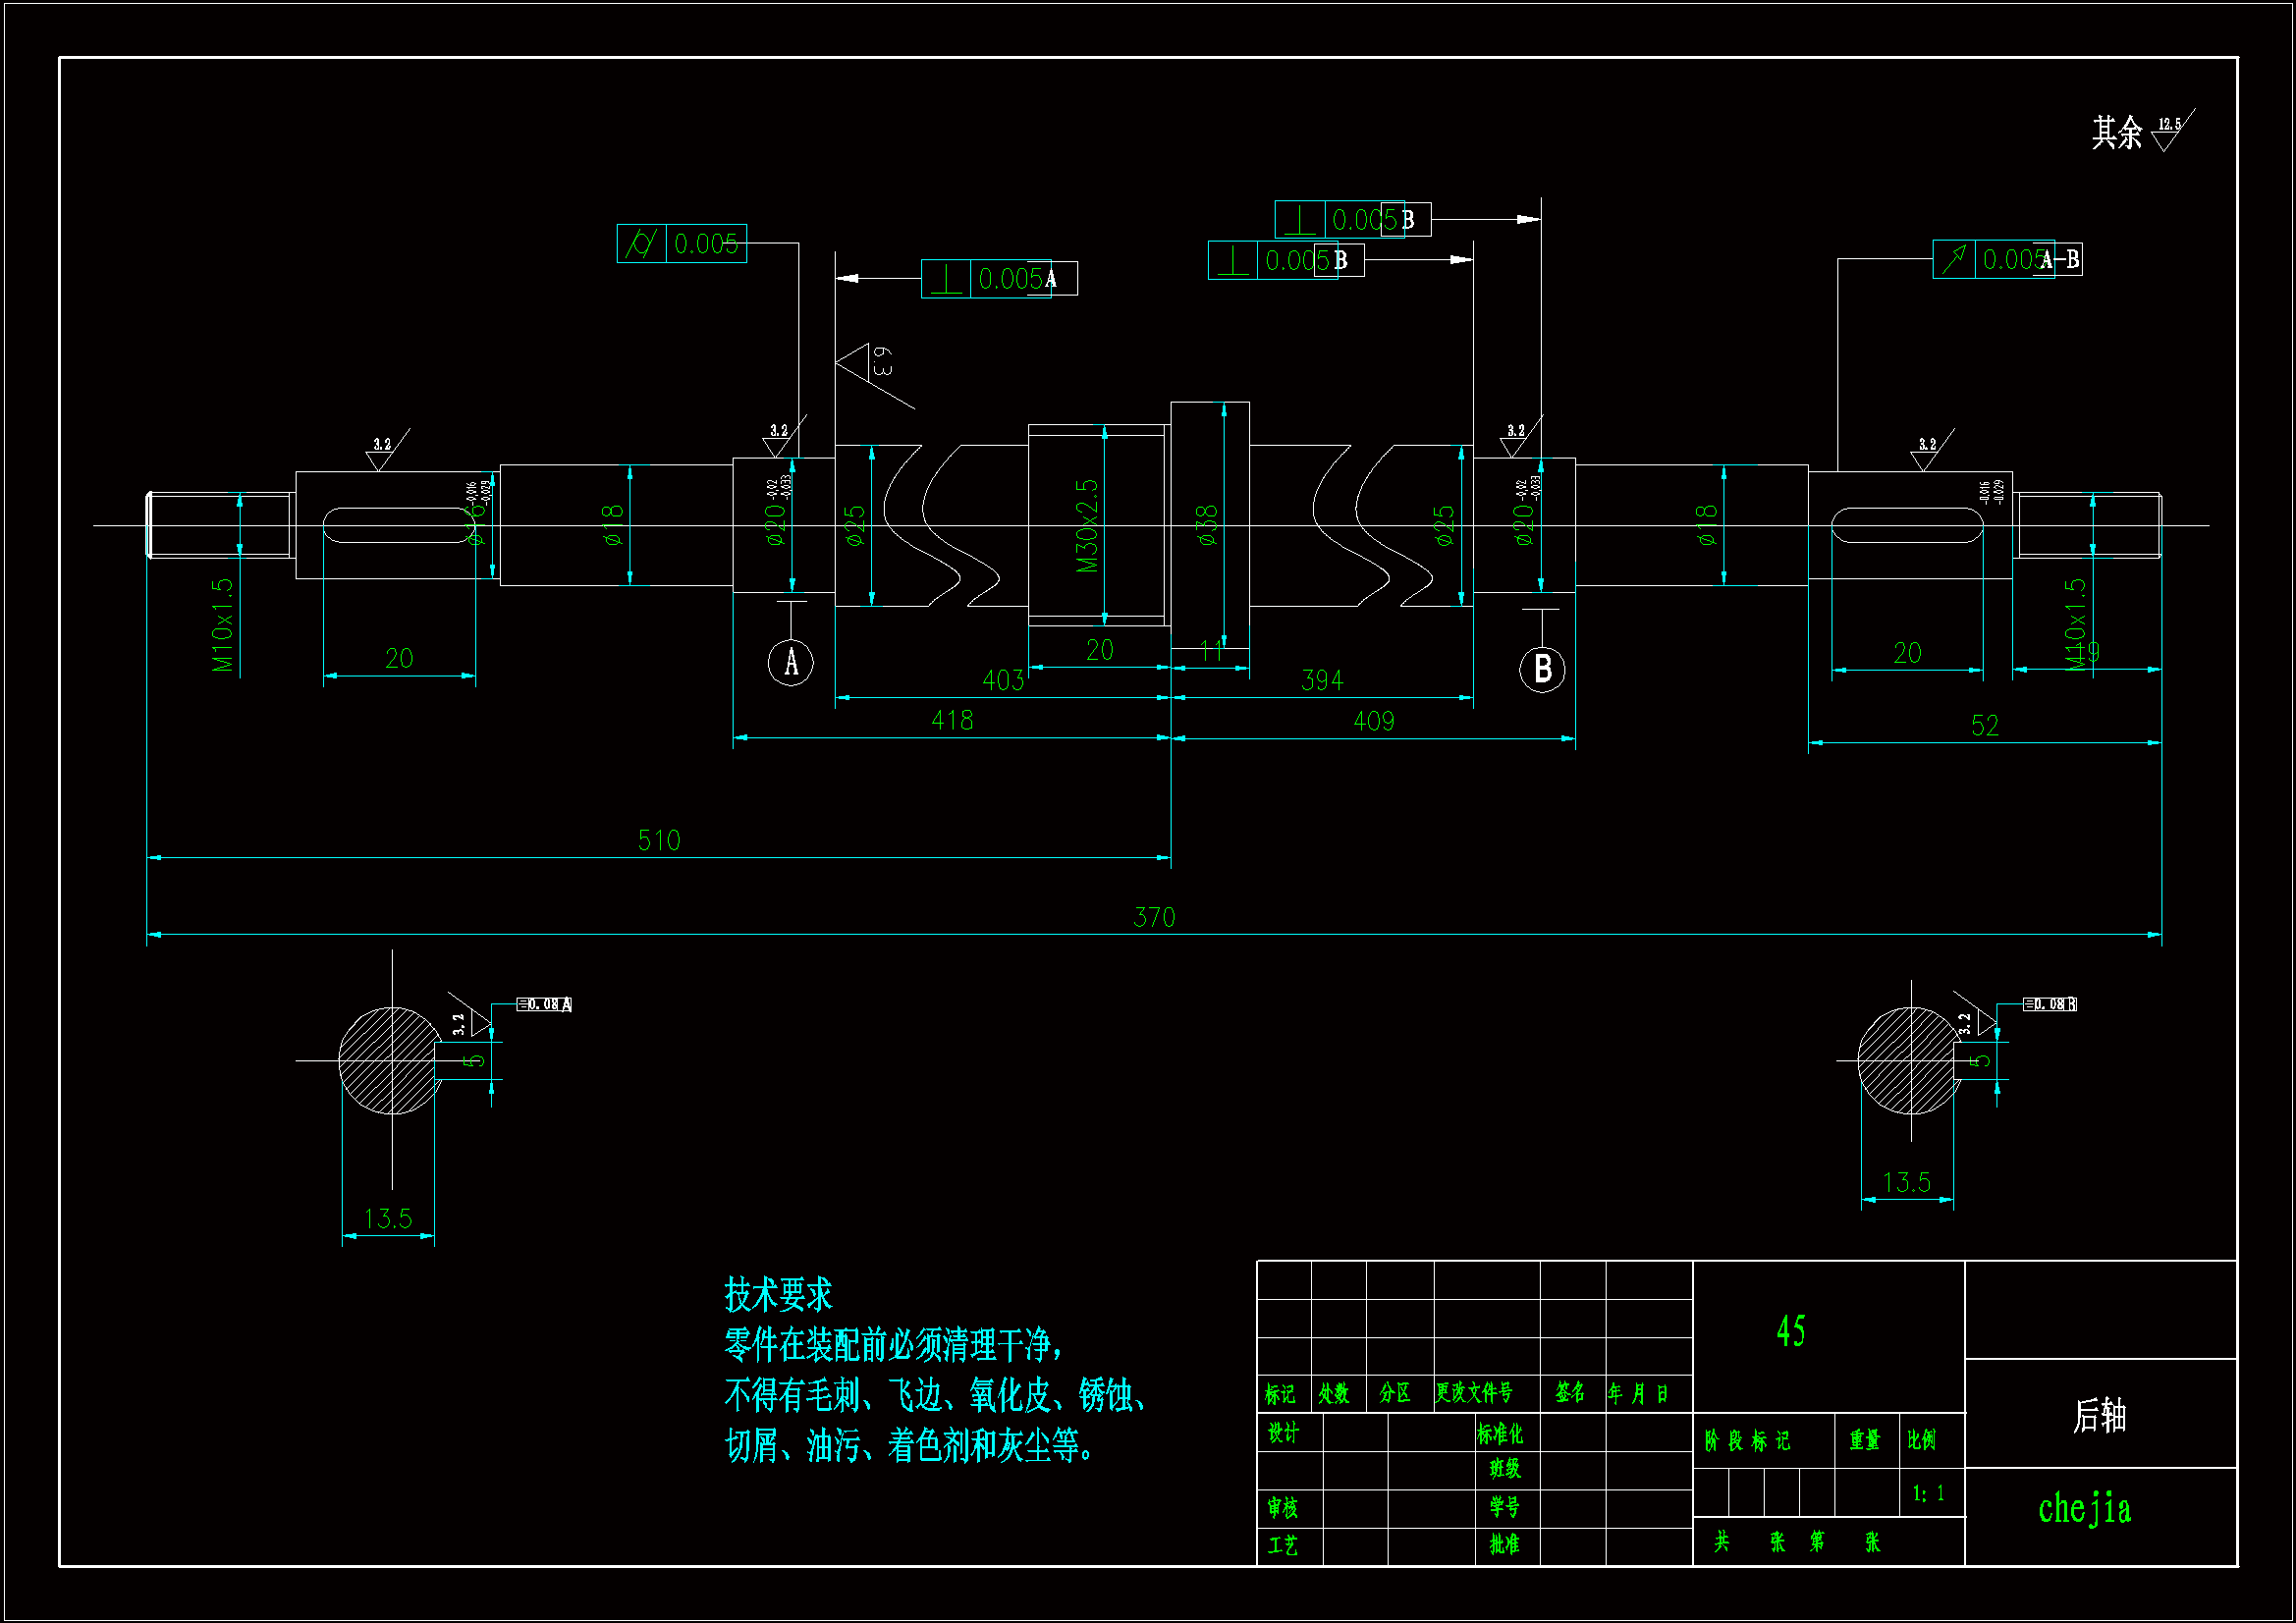Viewport: 2296px width, 1623px height.
Task: Select the 510 dimension text
Action: click(659, 840)
